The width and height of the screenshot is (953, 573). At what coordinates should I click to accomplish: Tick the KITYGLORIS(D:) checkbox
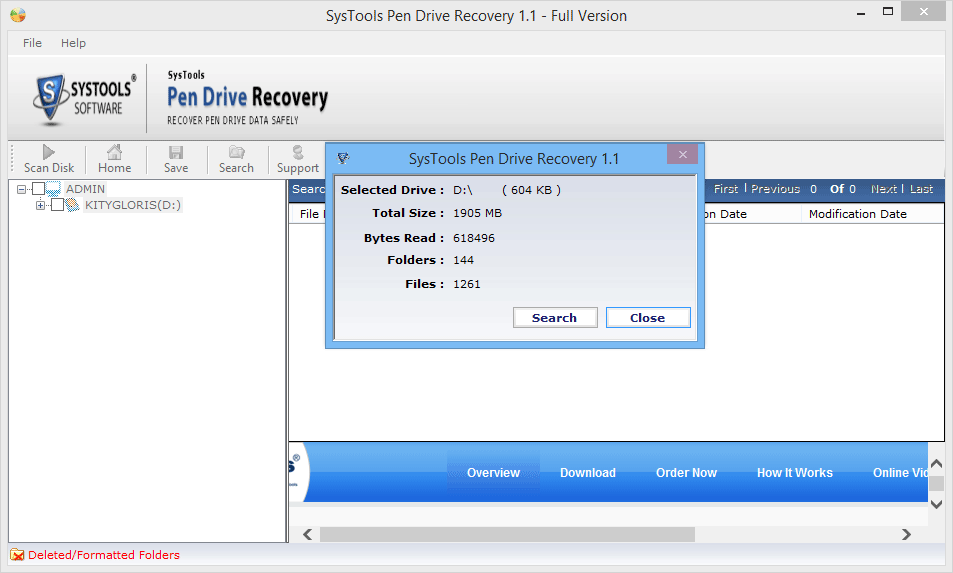coord(57,205)
